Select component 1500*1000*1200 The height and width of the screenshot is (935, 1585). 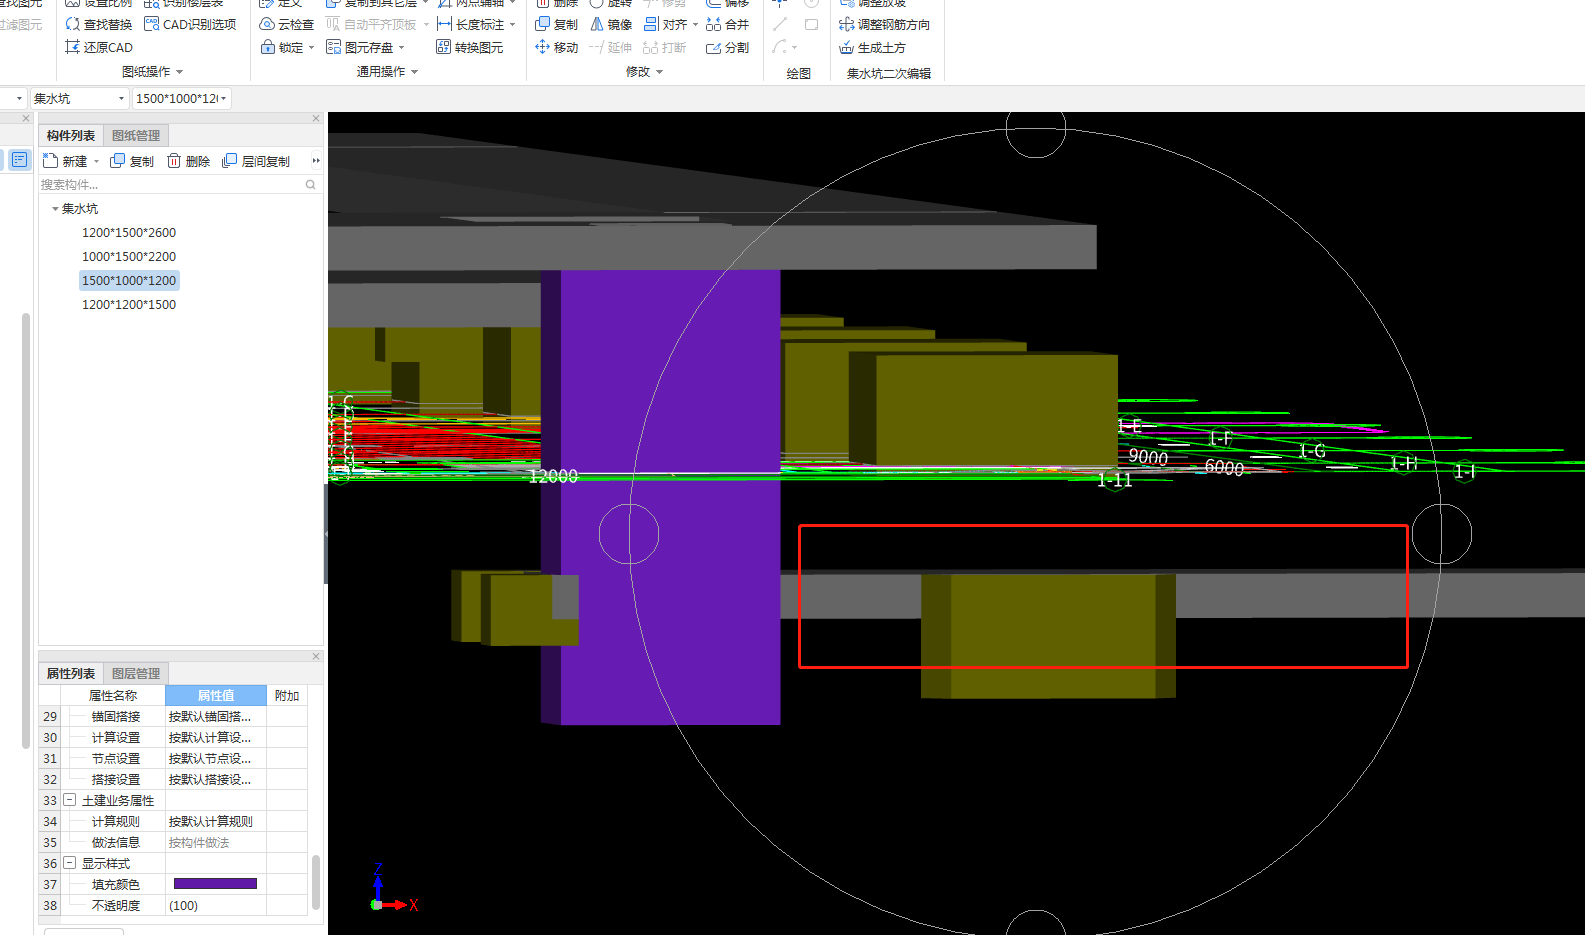coord(129,281)
